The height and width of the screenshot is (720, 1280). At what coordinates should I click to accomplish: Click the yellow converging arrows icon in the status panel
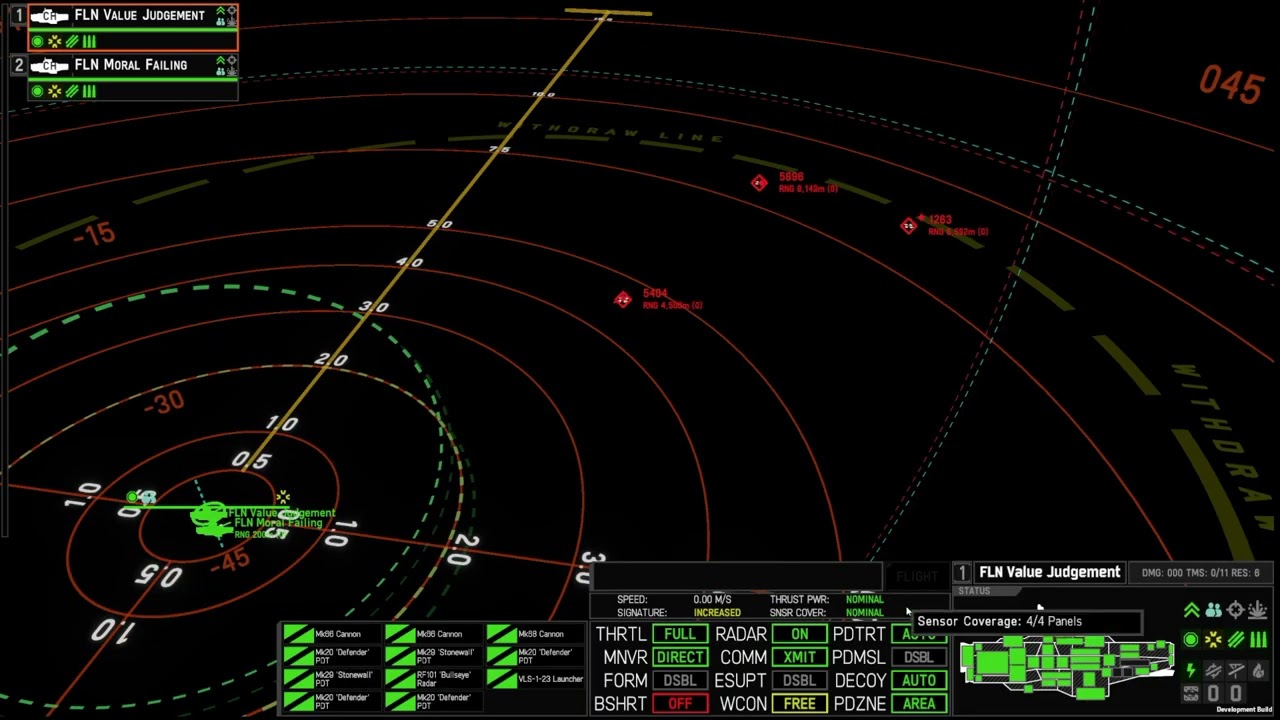pyautogui.click(x=1213, y=640)
